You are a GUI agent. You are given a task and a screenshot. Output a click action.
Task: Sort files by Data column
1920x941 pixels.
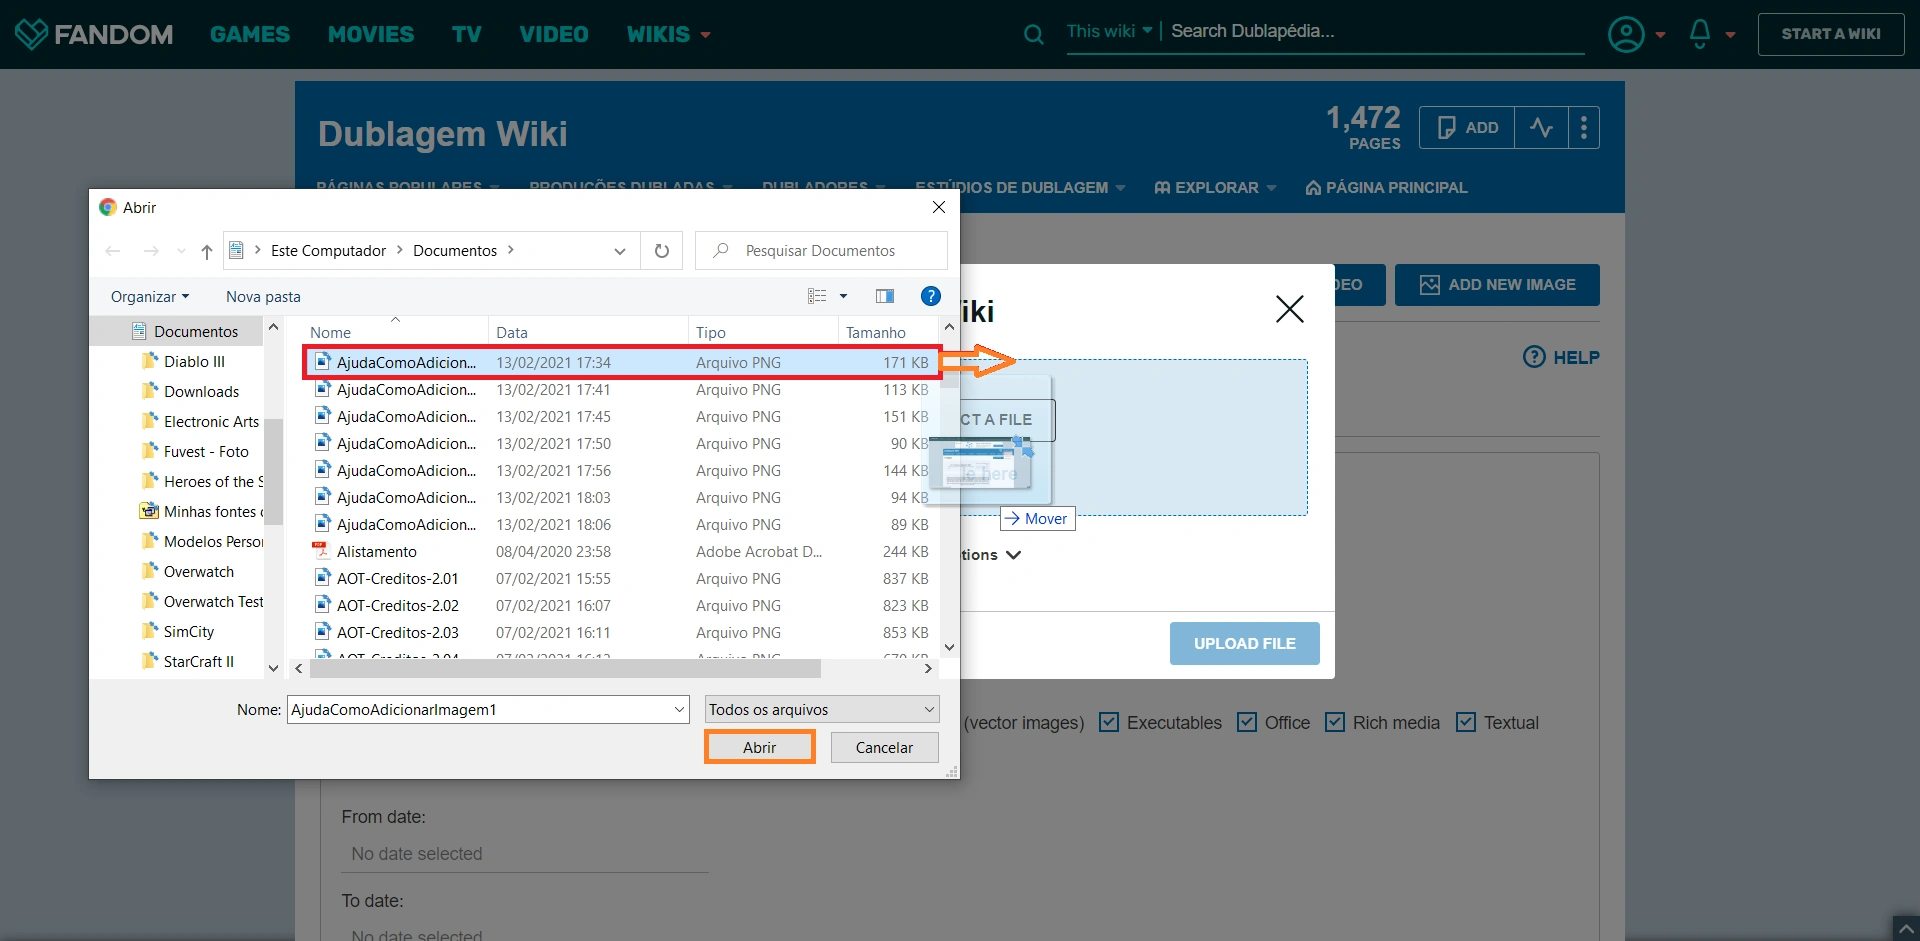pos(588,332)
